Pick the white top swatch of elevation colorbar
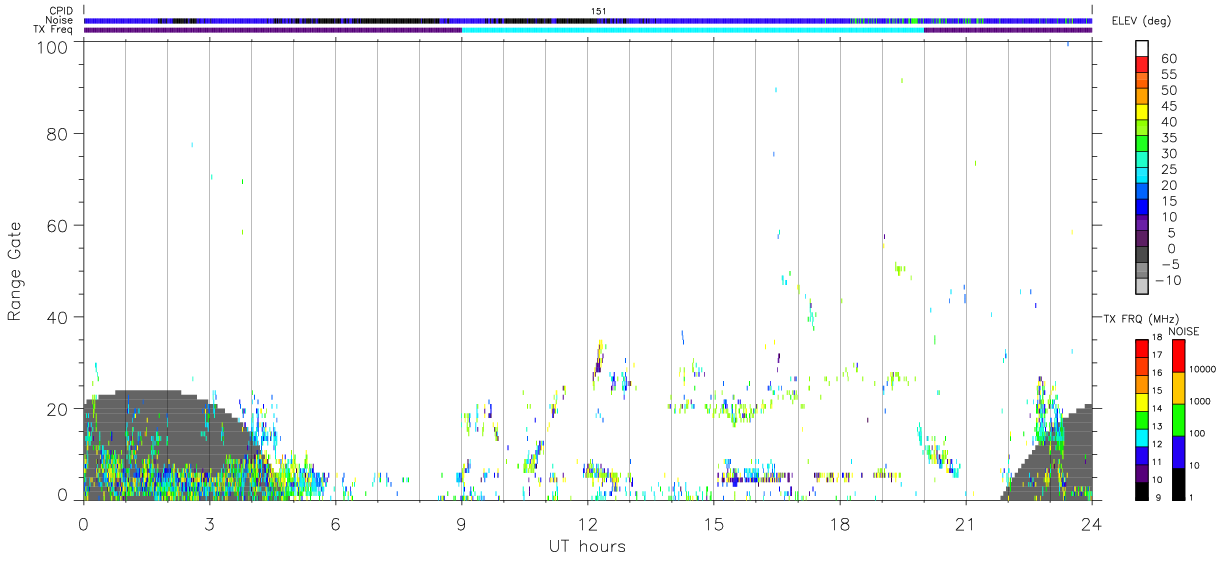 (x=1142, y=48)
